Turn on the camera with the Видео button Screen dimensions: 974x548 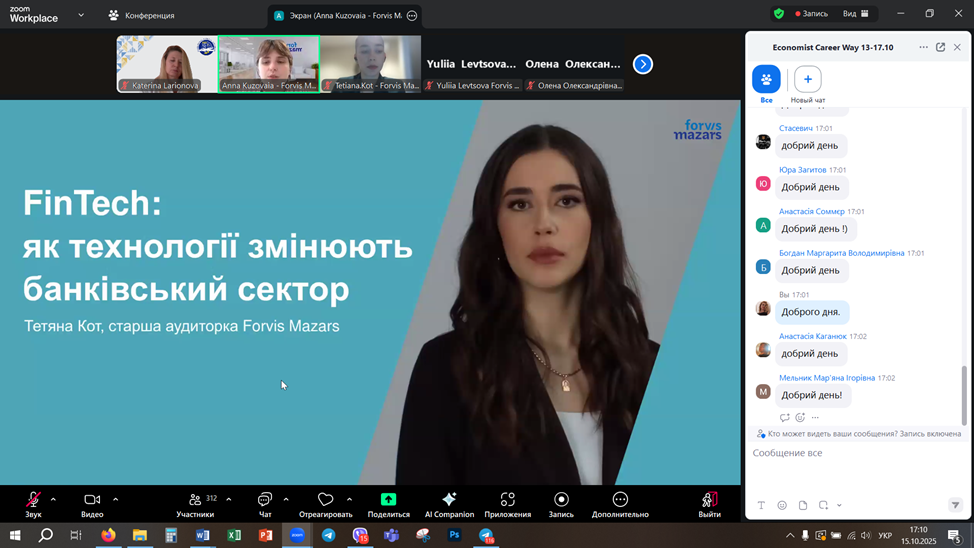click(x=92, y=503)
